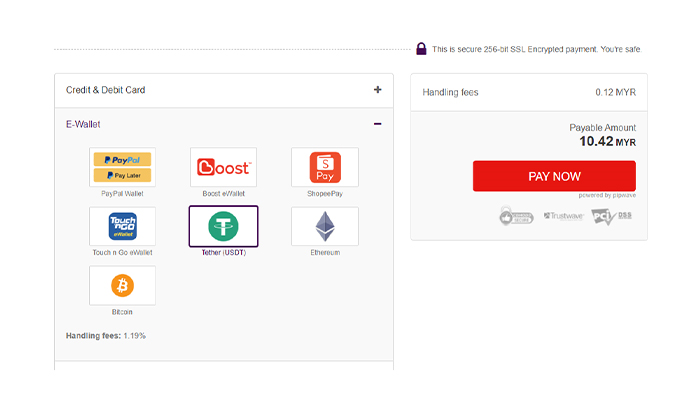700x400 pixels.
Task: Click the Boost eWallet label text
Action: point(224,194)
